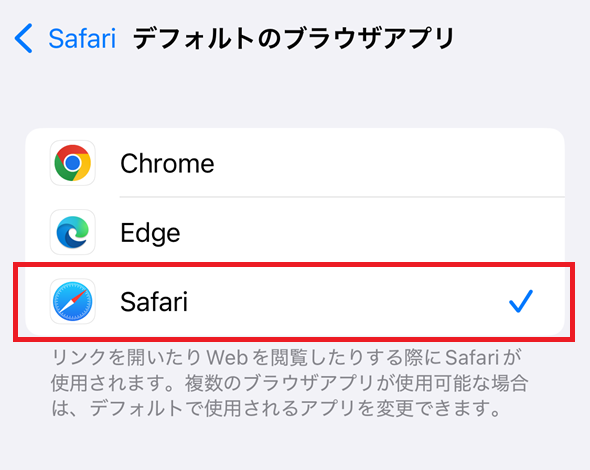Select Chrome as default browser
The image size is (590, 470).
tap(295, 163)
